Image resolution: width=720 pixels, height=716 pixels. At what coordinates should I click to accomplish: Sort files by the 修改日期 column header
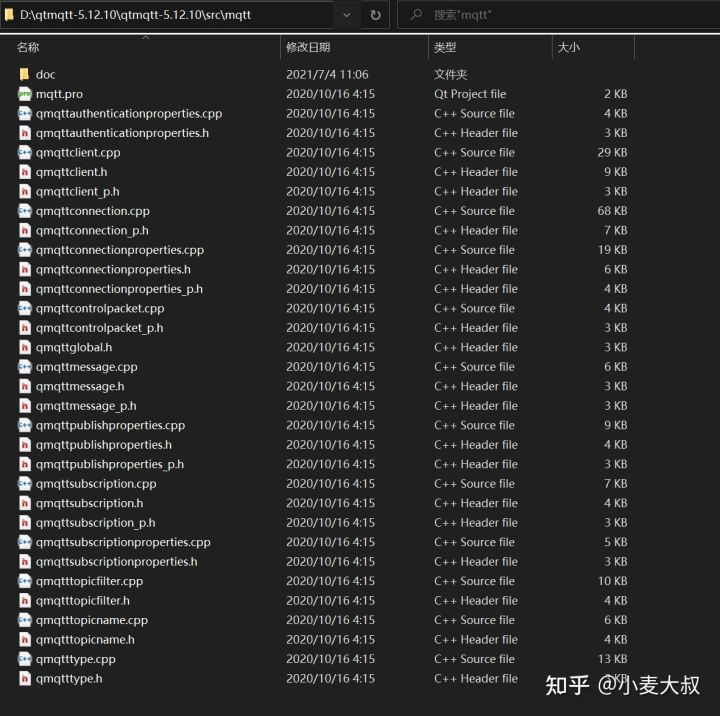[308, 47]
